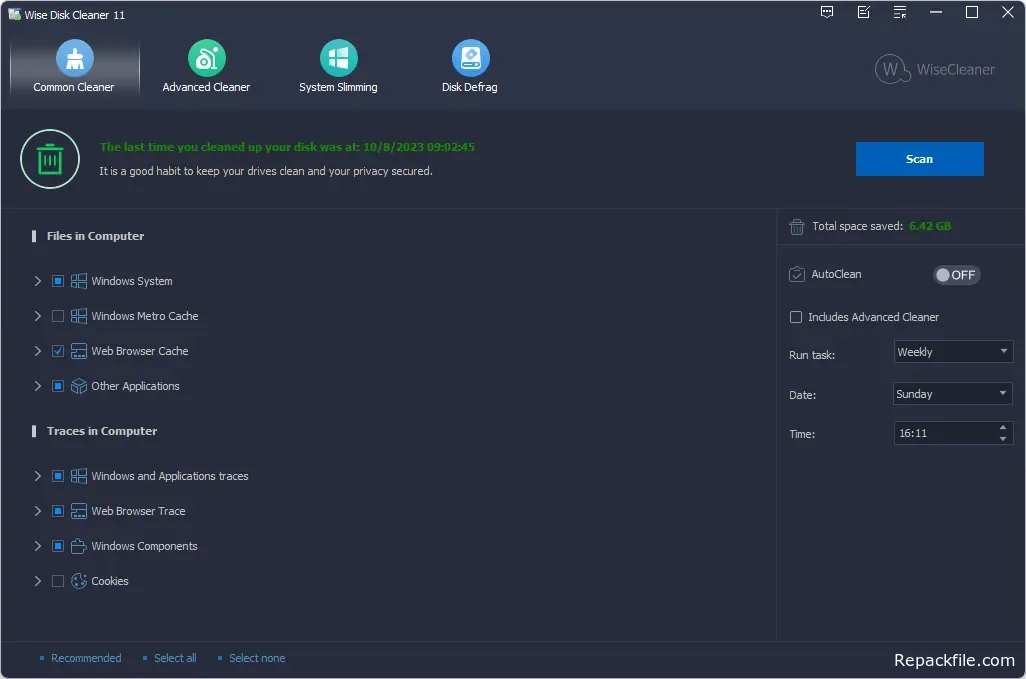Screen dimensions: 1026x679
Task: Check the Windows Metro Cache checkbox
Action: [x=58, y=316]
